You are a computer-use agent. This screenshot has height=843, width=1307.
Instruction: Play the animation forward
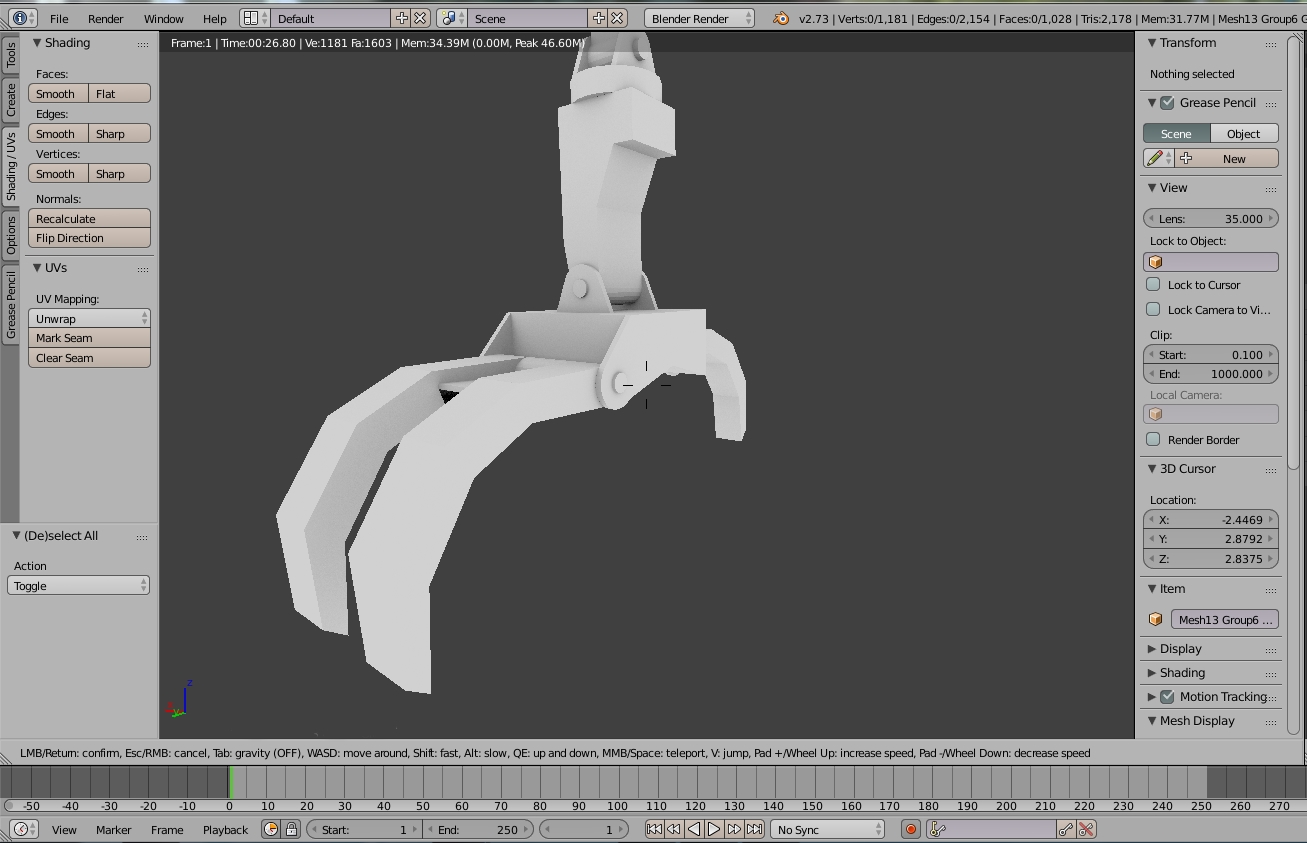click(x=714, y=829)
